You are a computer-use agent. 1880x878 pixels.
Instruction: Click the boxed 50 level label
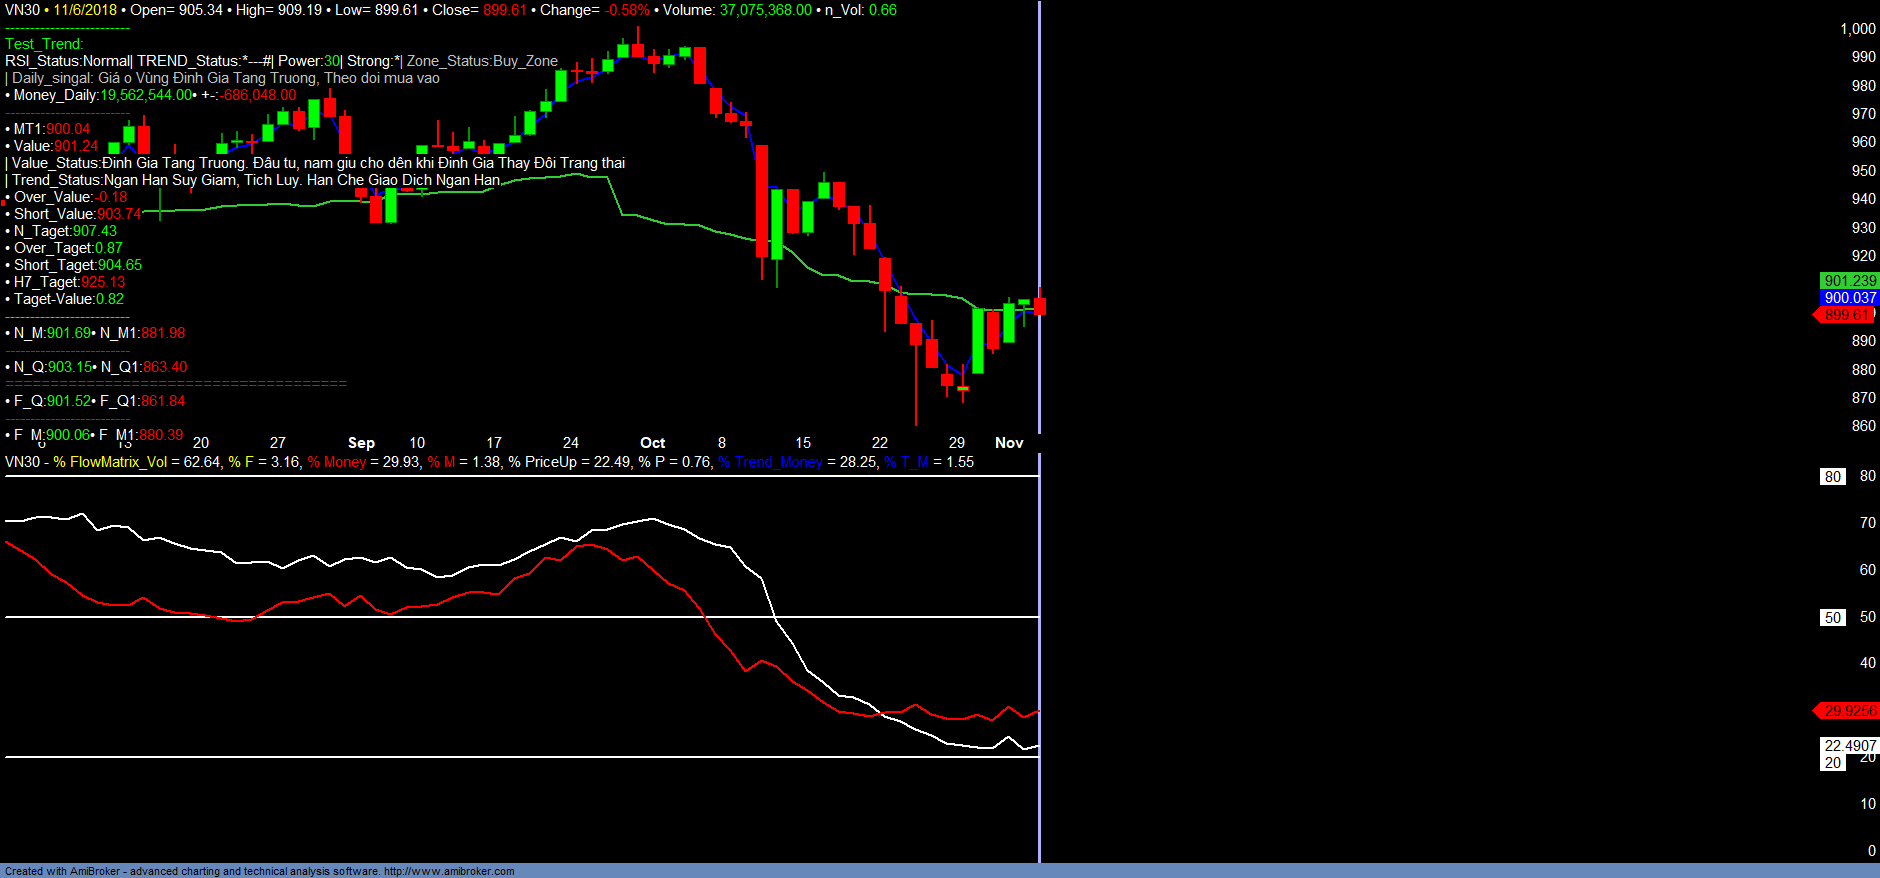pyautogui.click(x=1832, y=618)
